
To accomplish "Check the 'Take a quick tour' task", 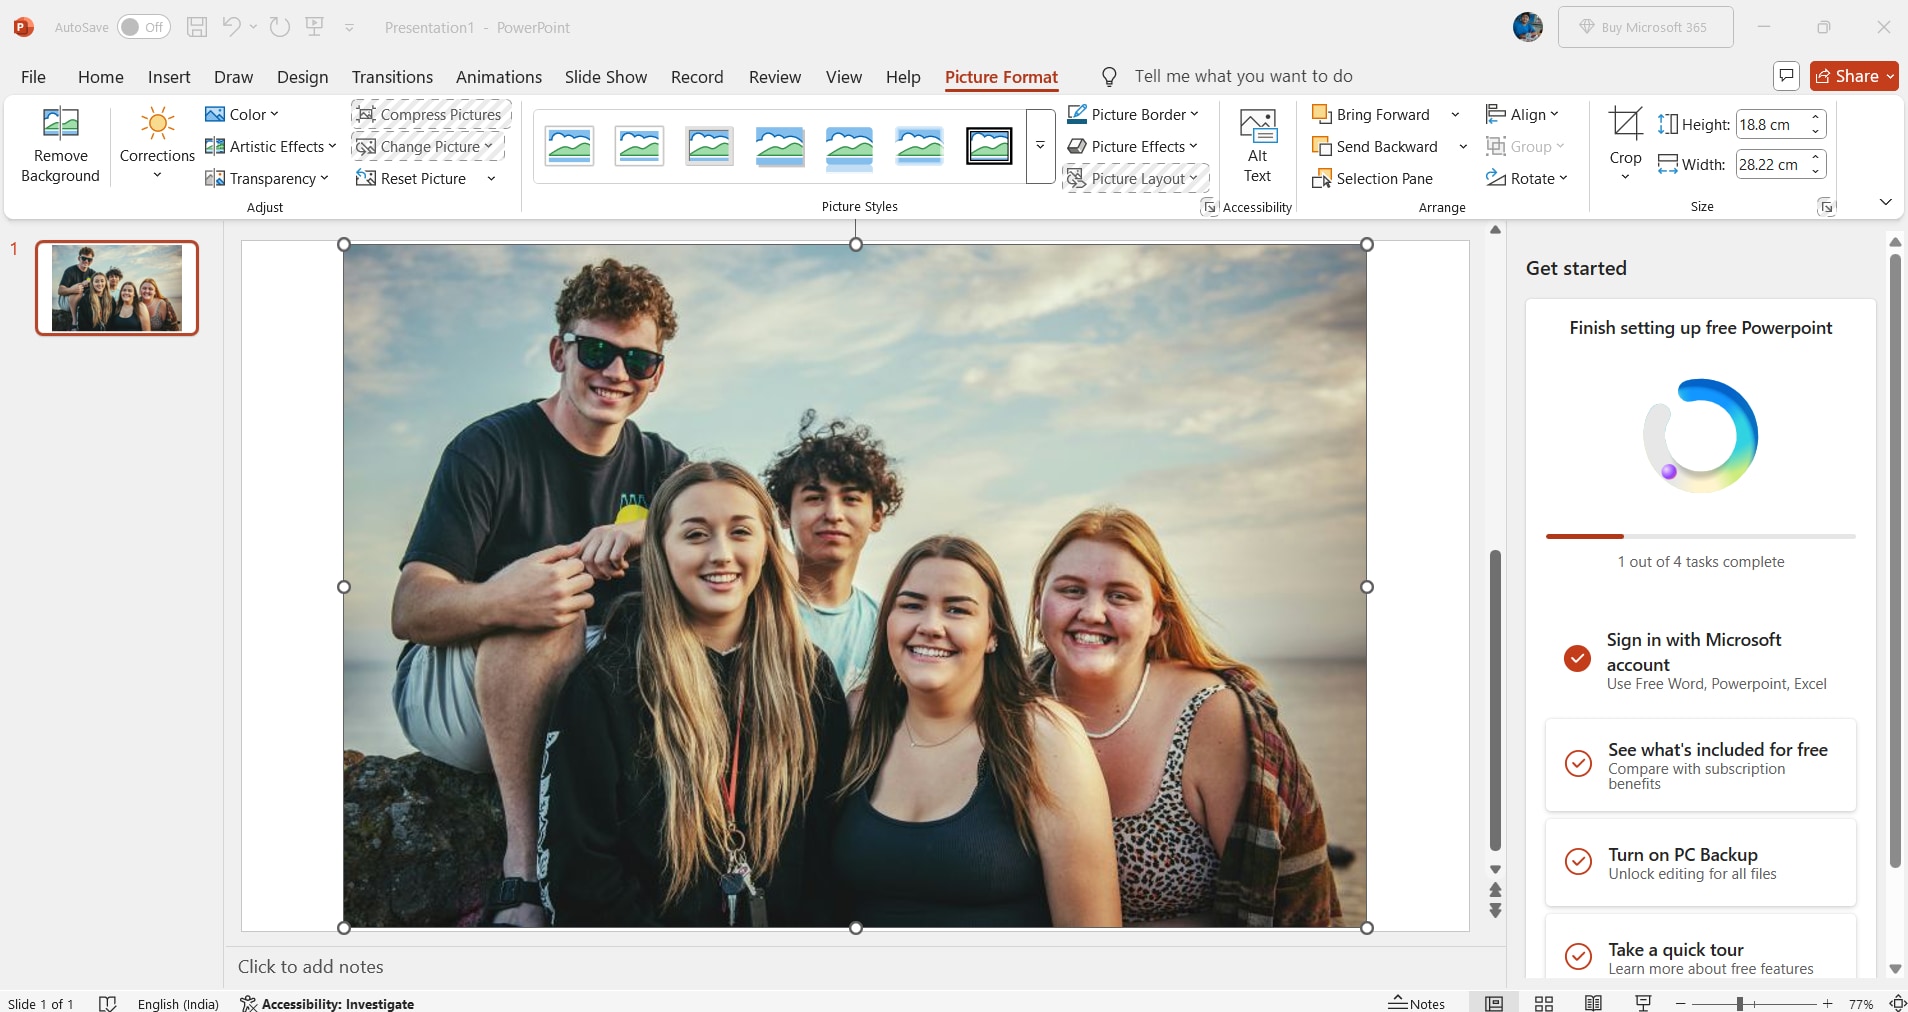I will click(x=1578, y=956).
